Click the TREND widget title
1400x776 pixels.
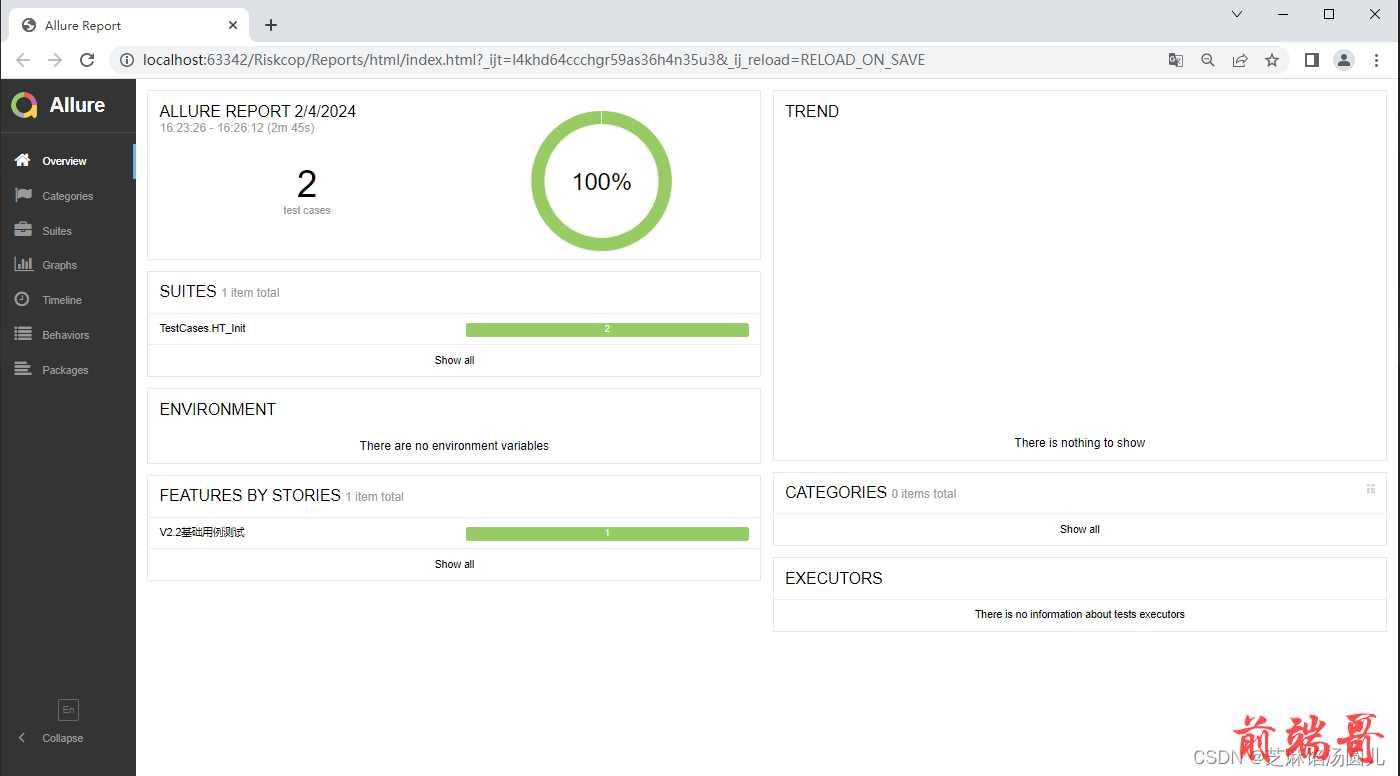812,111
